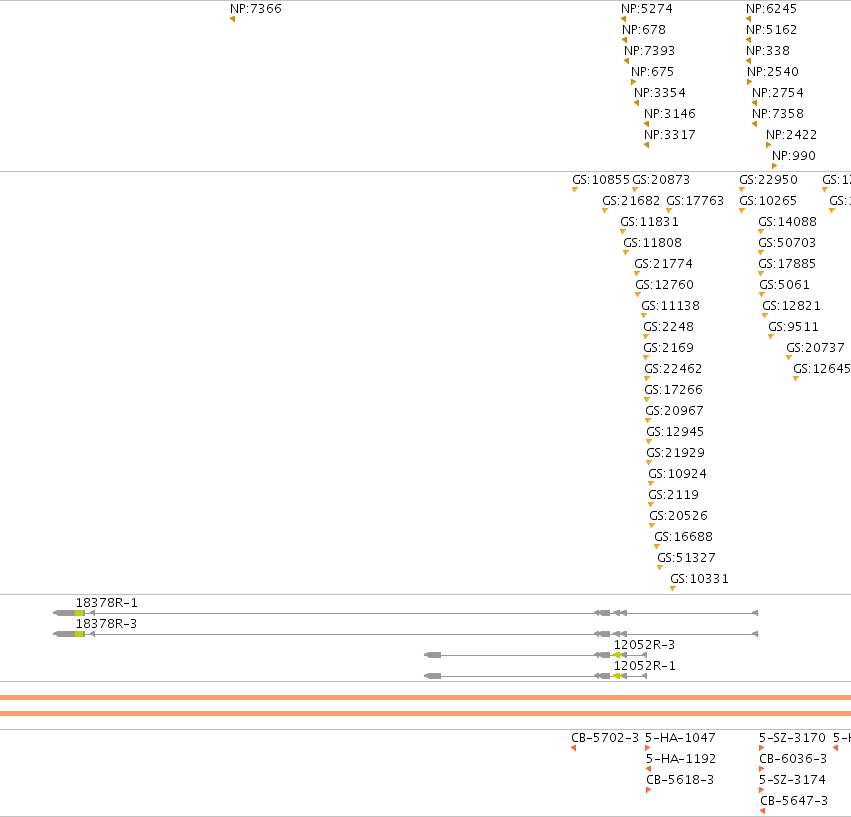The height and width of the screenshot is (817, 851).
Task: Click the GS:12945 insertion label
Action: coord(675,432)
